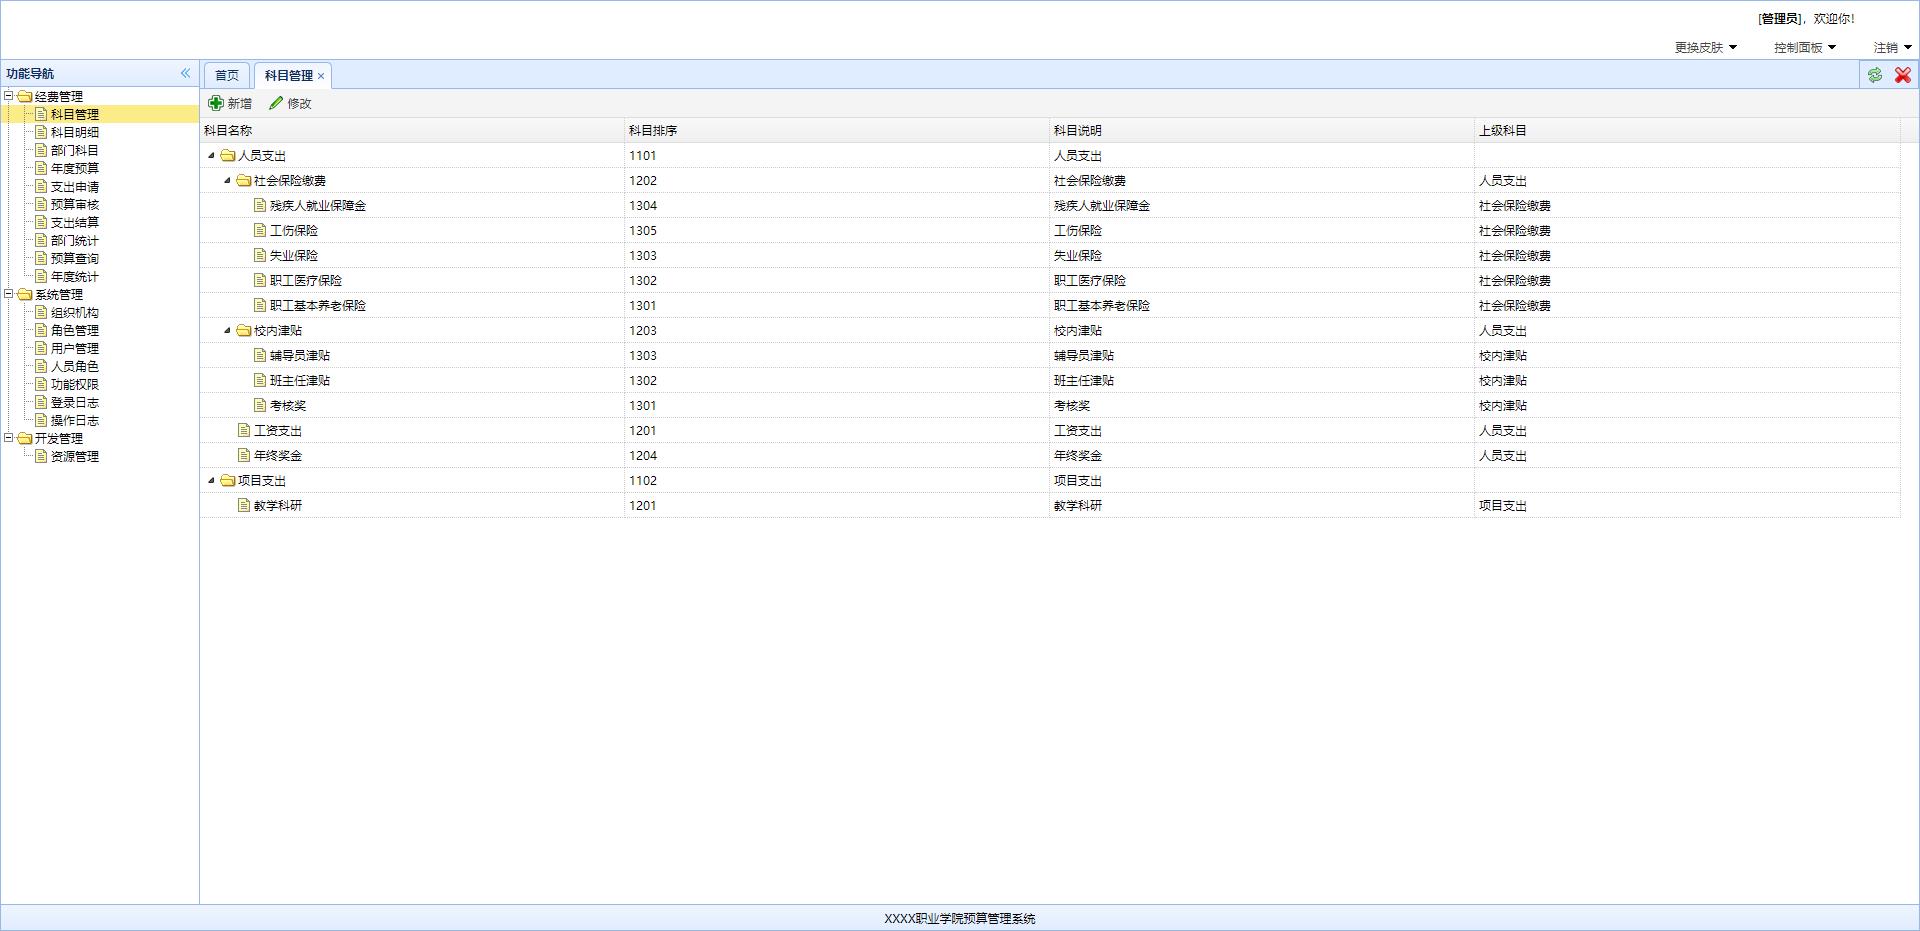Click the 系统管理 folder icon in sidebar

tap(25, 295)
